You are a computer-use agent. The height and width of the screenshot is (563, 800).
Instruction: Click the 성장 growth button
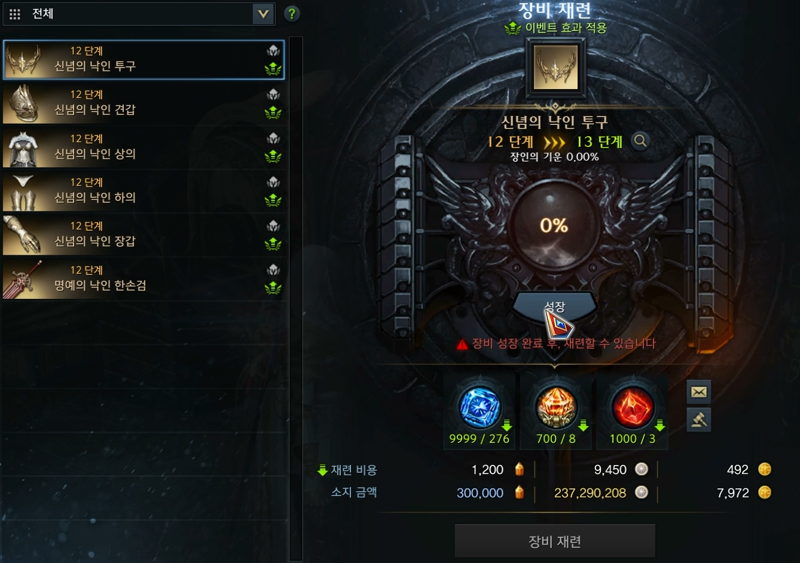(555, 306)
